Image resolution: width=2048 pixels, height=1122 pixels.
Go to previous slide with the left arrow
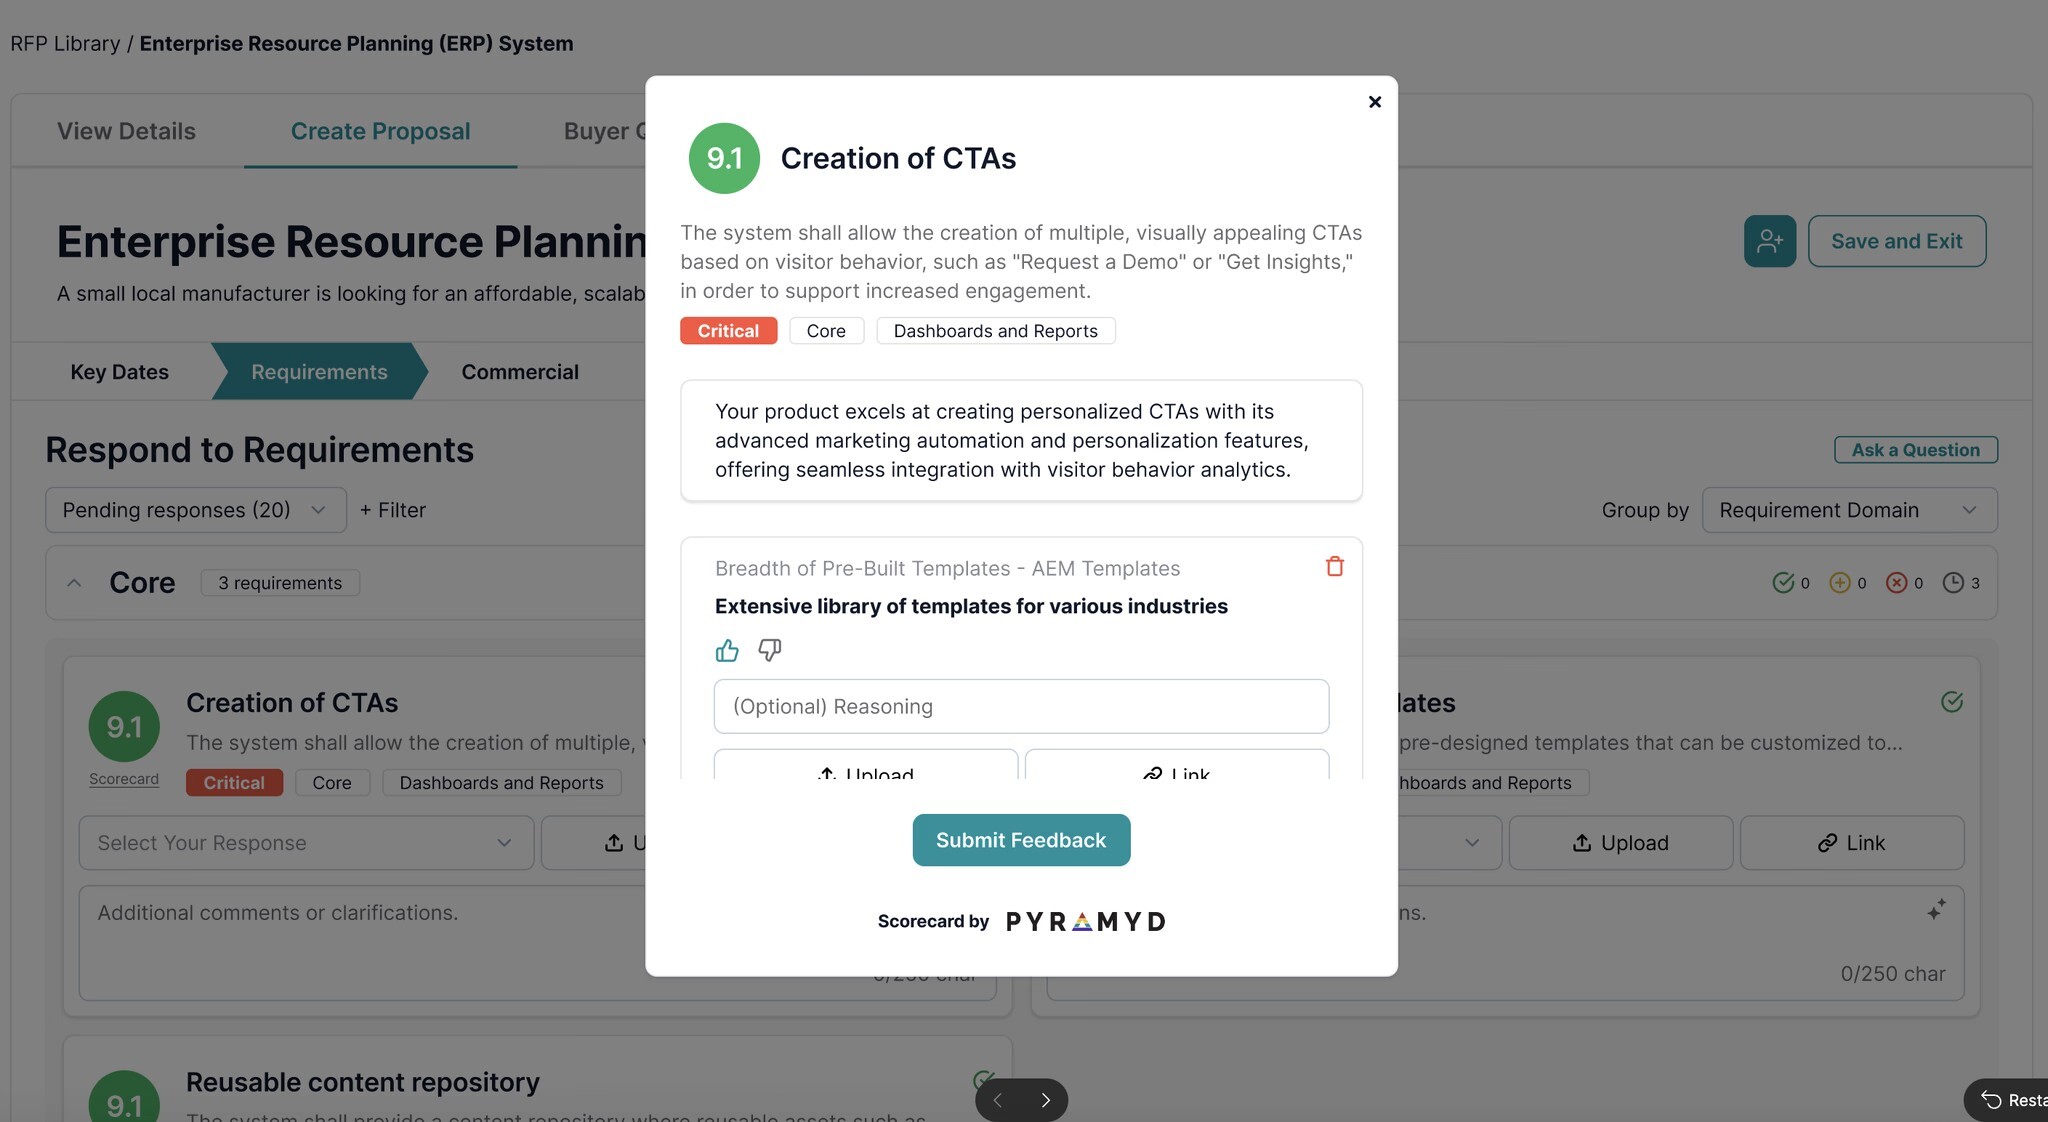click(x=997, y=1100)
